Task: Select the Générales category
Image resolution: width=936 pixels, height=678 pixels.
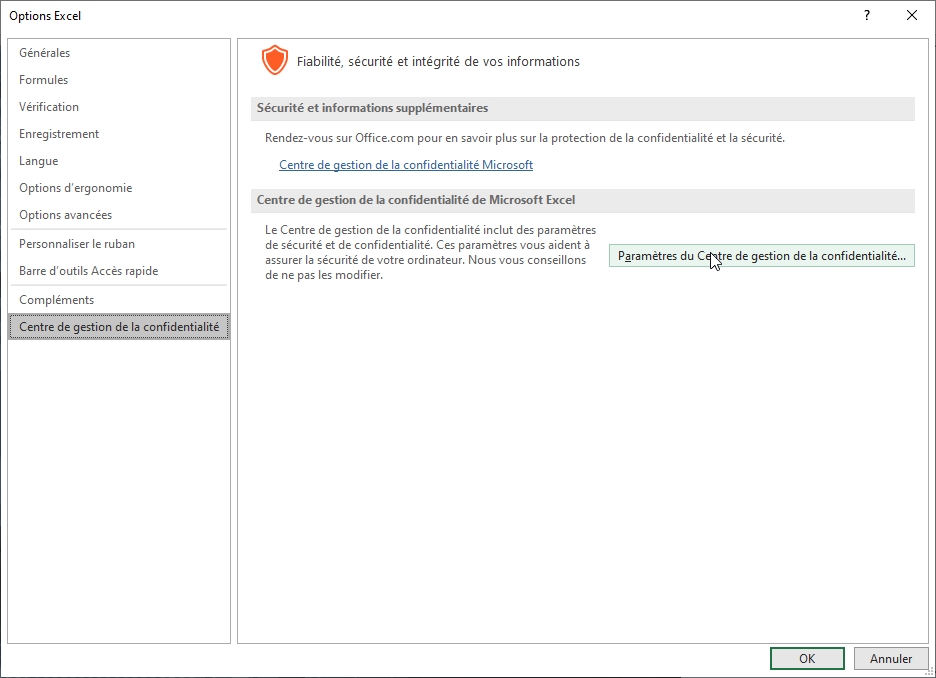Action: pyautogui.click(x=46, y=52)
